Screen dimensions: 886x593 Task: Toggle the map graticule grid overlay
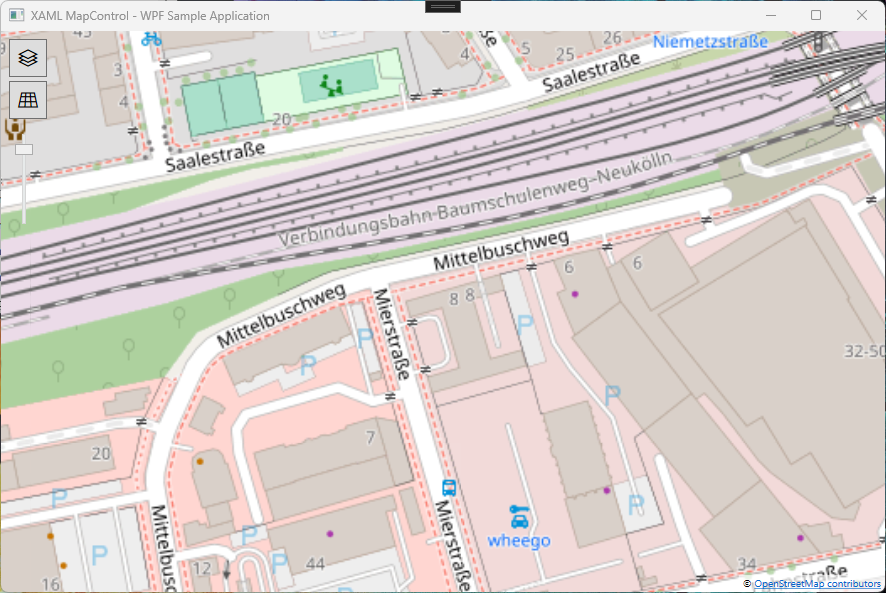[27, 100]
